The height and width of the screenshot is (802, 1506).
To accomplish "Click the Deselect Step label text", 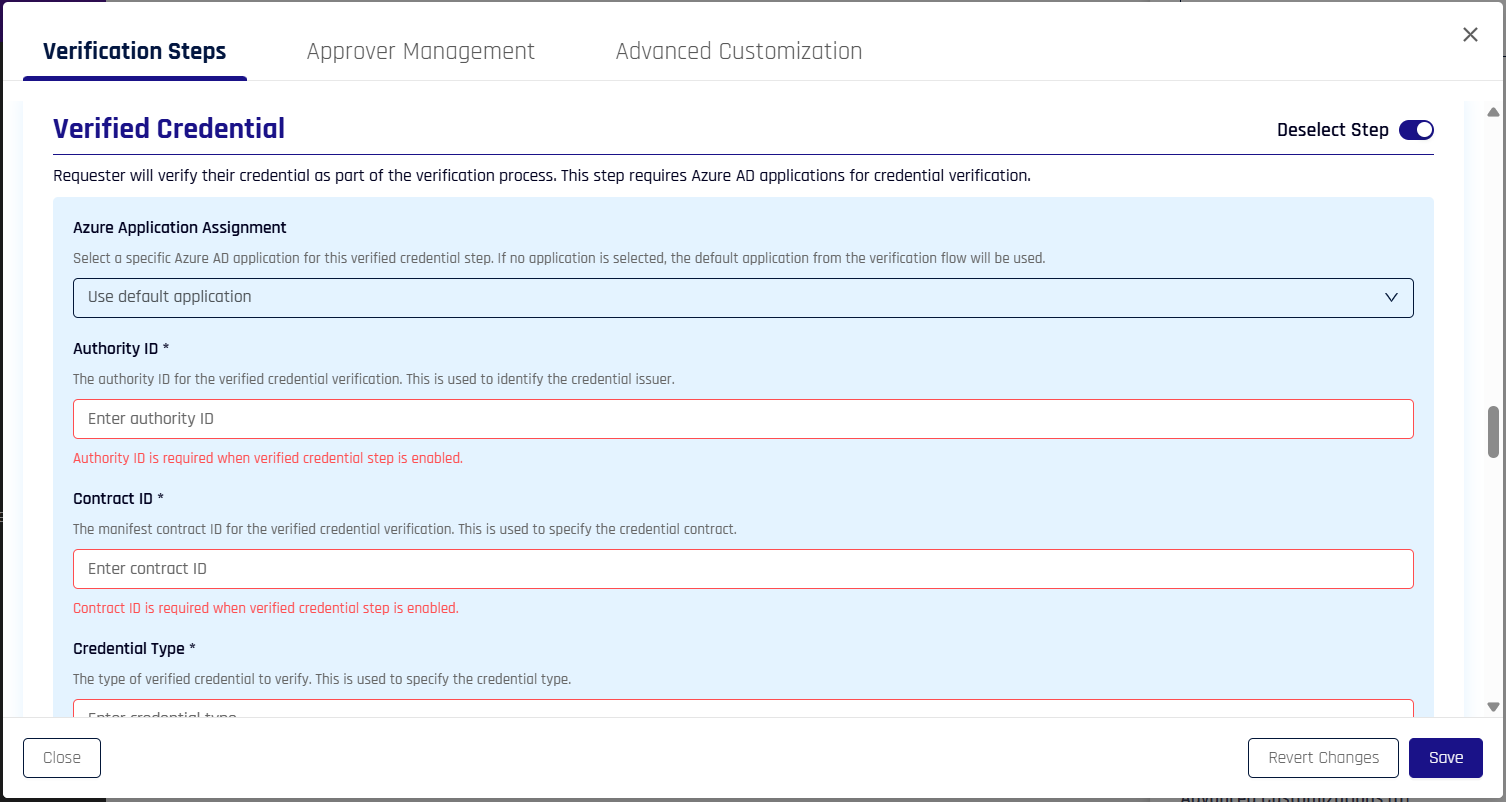I will pyautogui.click(x=1332, y=130).
